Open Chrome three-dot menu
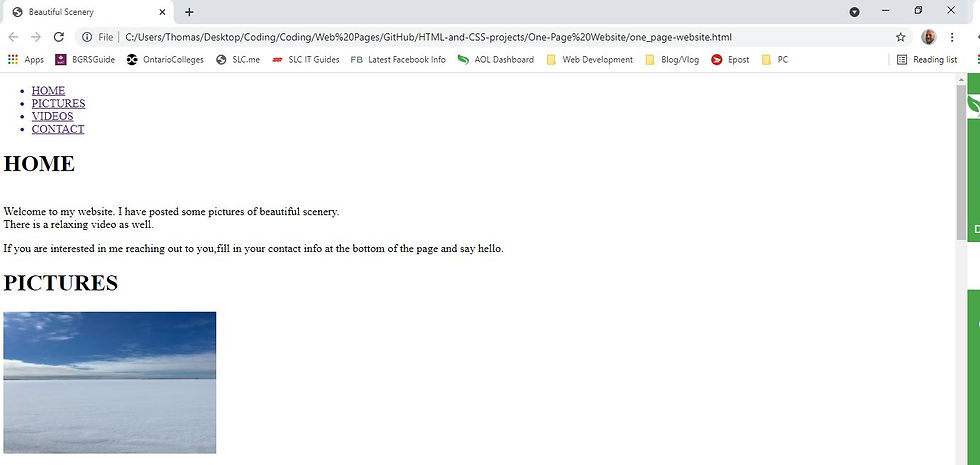Image resolution: width=980 pixels, height=465 pixels. [x=952, y=37]
